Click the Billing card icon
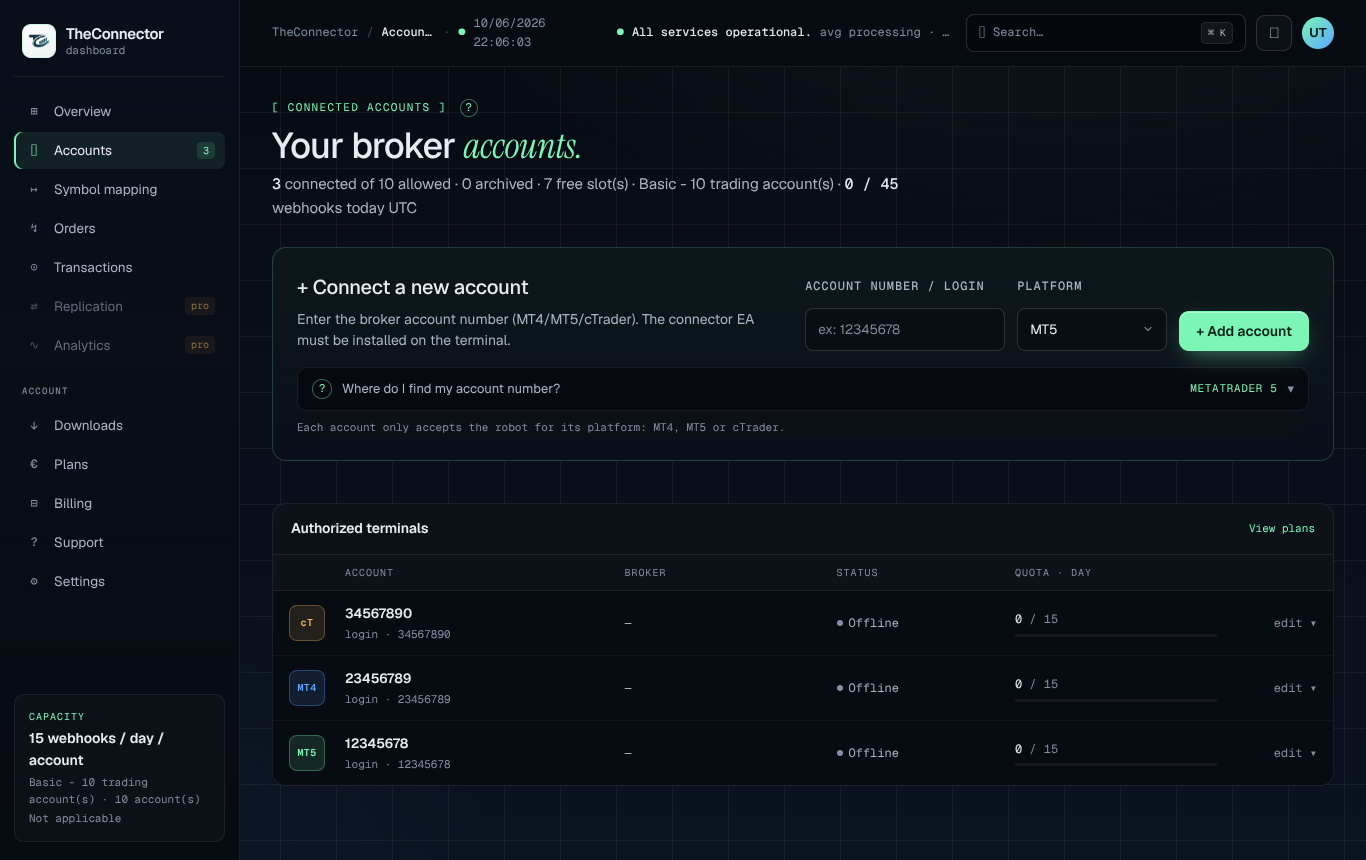This screenshot has height=860, width=1366. click(x=34, y=503)
